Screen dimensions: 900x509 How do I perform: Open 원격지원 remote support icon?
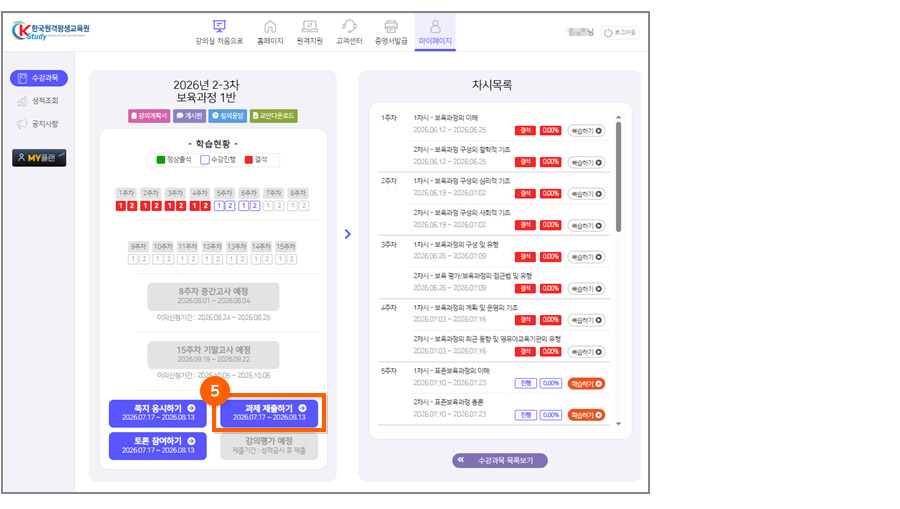pos(309,32)
